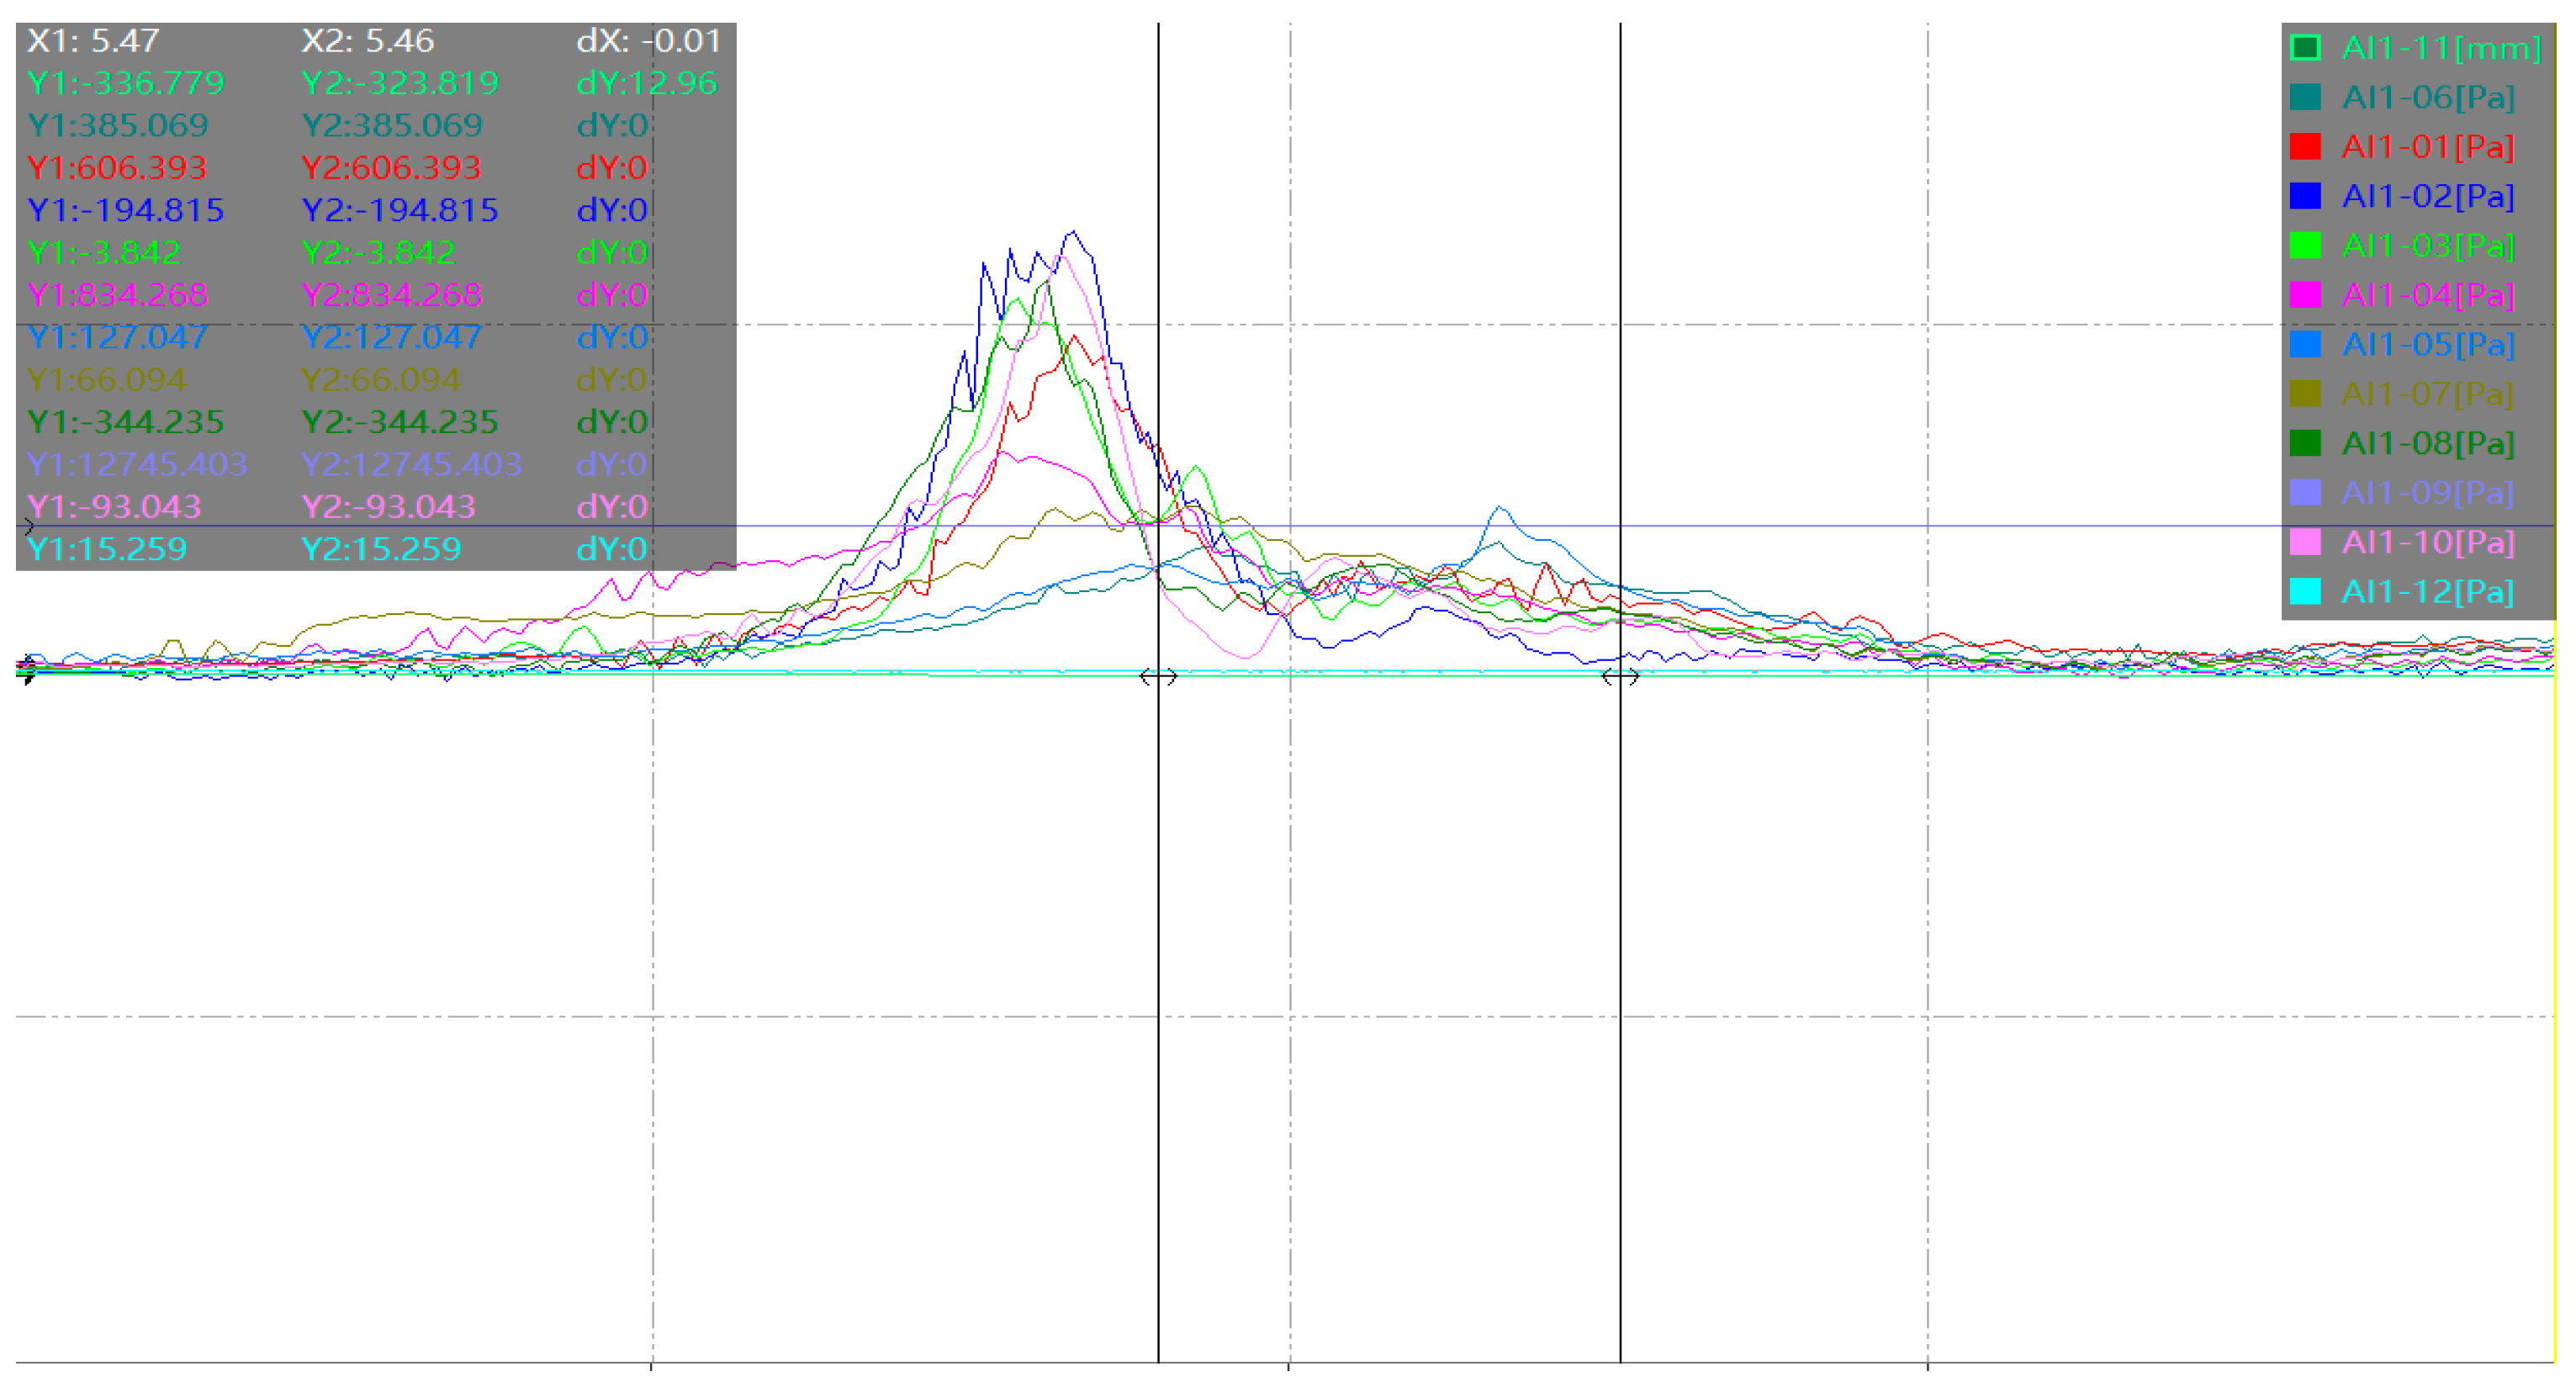This screenshot has height=1382, width=2576.
Task: Click the AI1-05[Pa] legend swatch
Action: click(2304, 344)
